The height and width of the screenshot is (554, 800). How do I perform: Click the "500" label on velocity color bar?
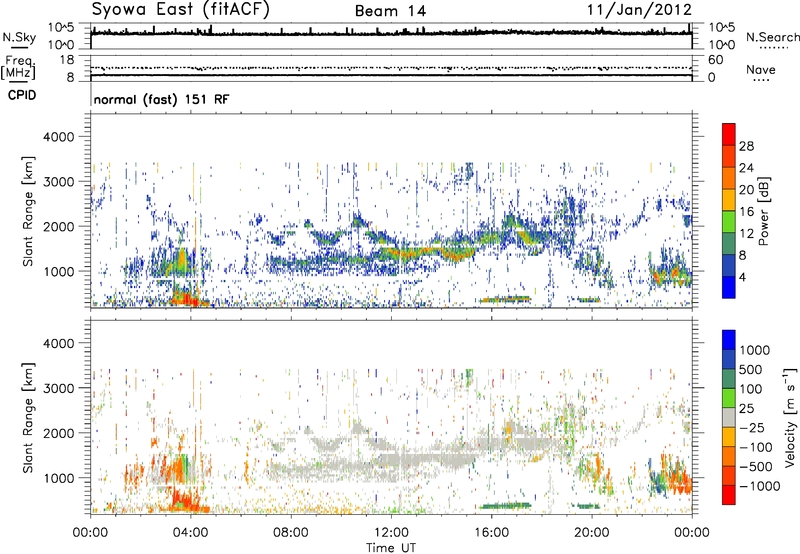753,369
